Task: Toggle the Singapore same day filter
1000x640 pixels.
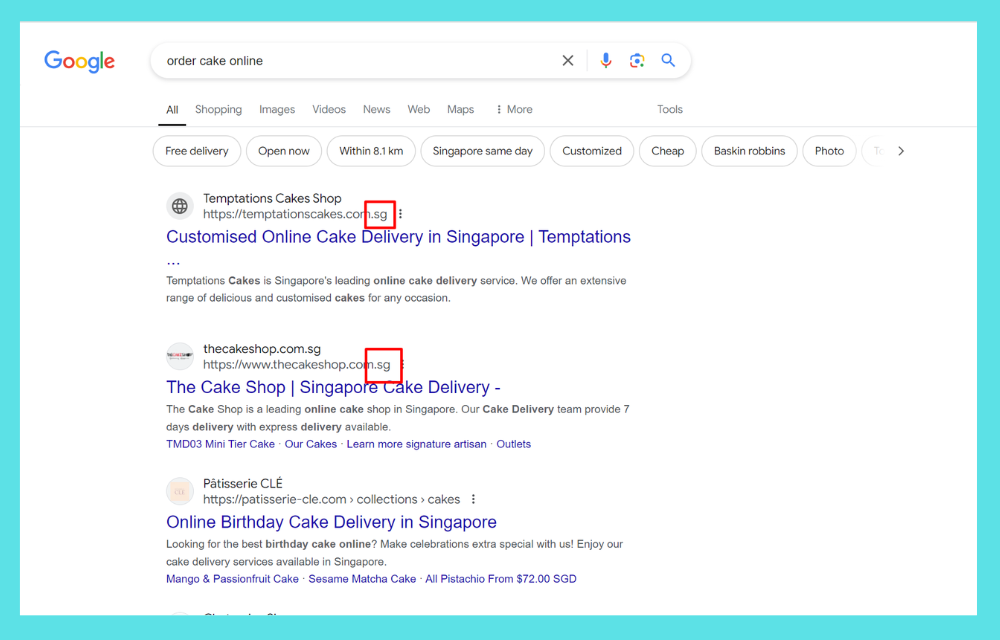Action: tap(482, 151)
